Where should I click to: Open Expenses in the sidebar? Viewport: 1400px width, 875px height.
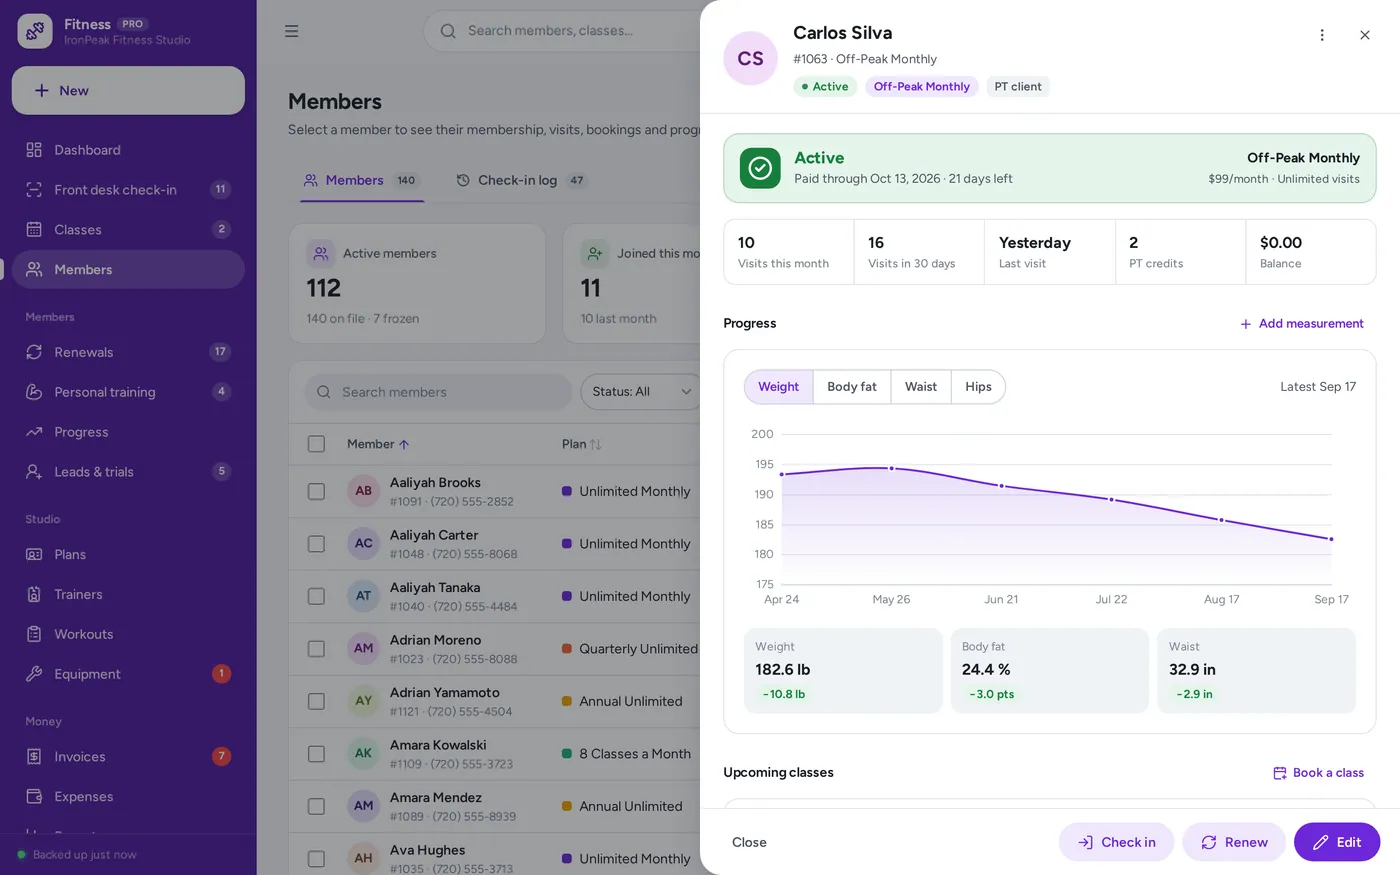tap(128, 797)
